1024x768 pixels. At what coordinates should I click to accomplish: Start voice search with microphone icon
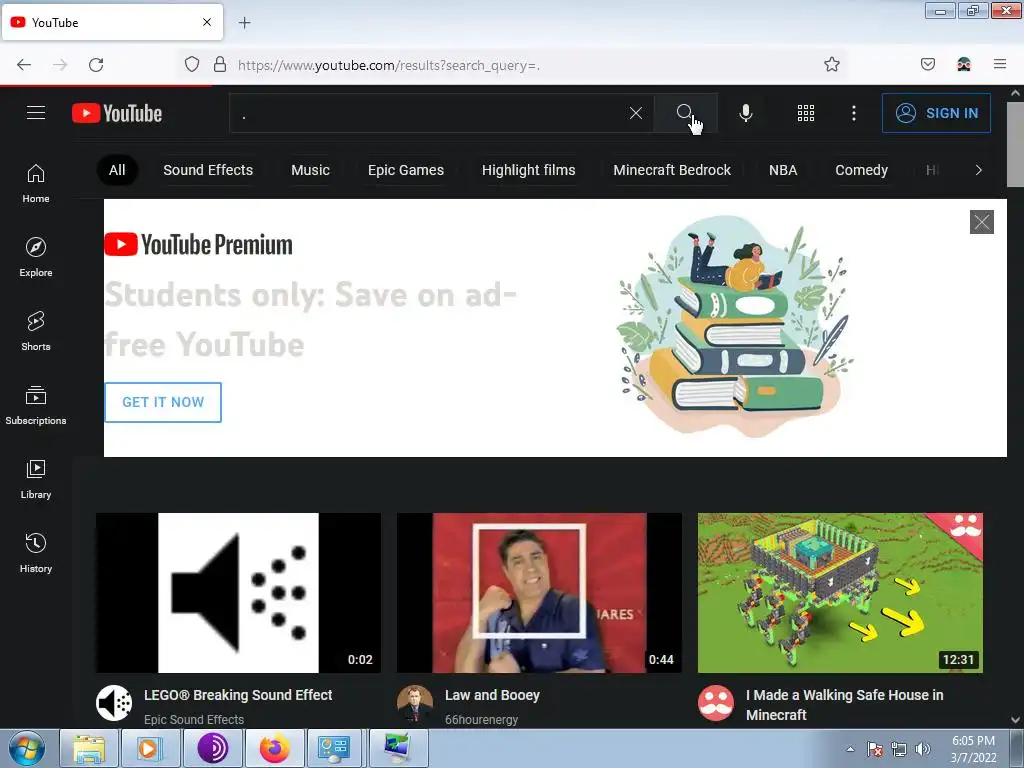pos(745,113)
